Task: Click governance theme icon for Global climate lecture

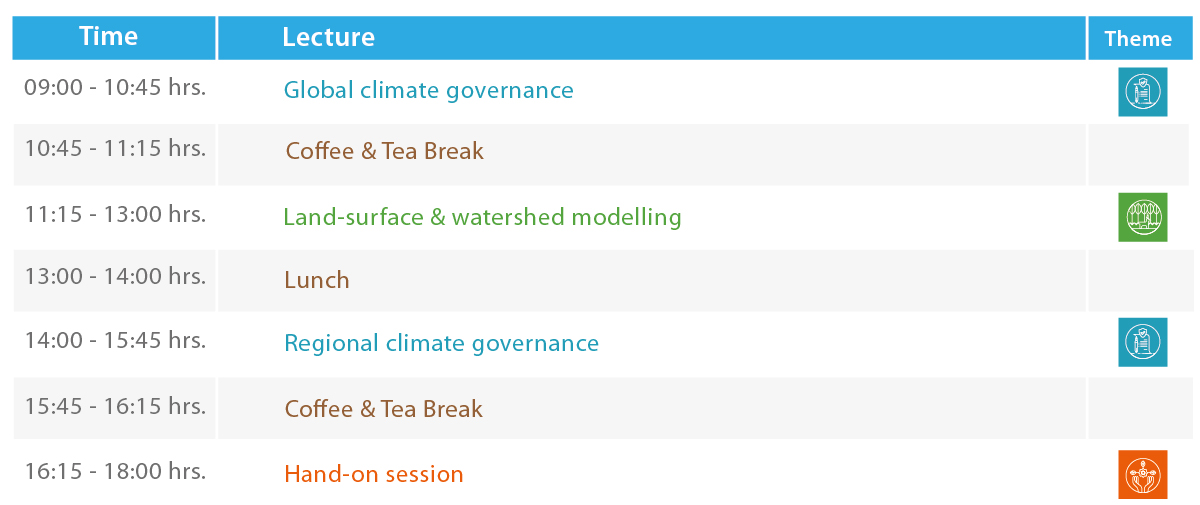Action: 1142,92
